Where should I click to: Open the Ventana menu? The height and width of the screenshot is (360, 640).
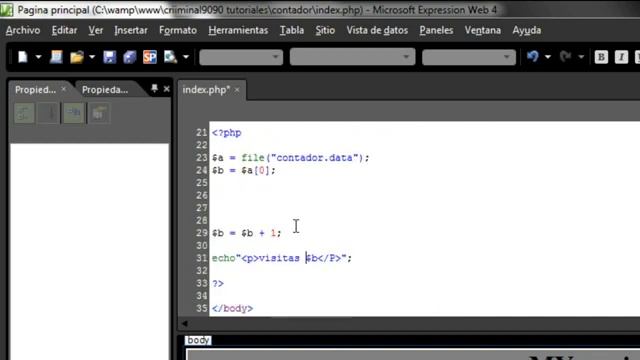click(x=482, y=30)
